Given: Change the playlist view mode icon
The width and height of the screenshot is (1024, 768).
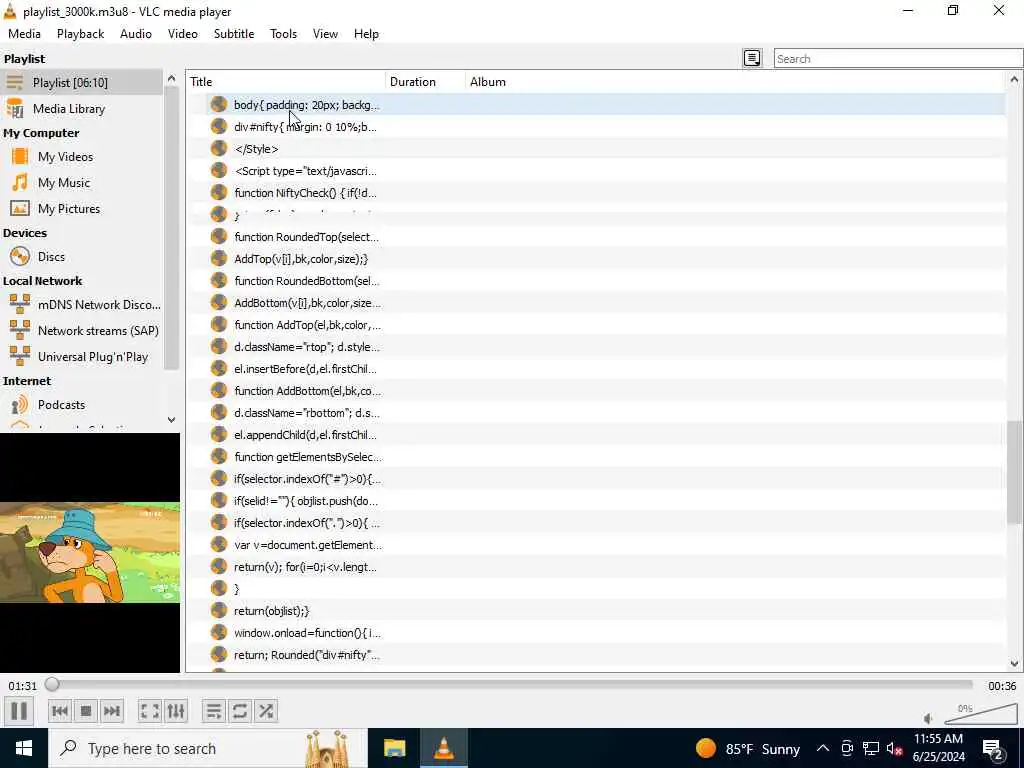Looking at the screenshot, I should [x=752, y=58].
